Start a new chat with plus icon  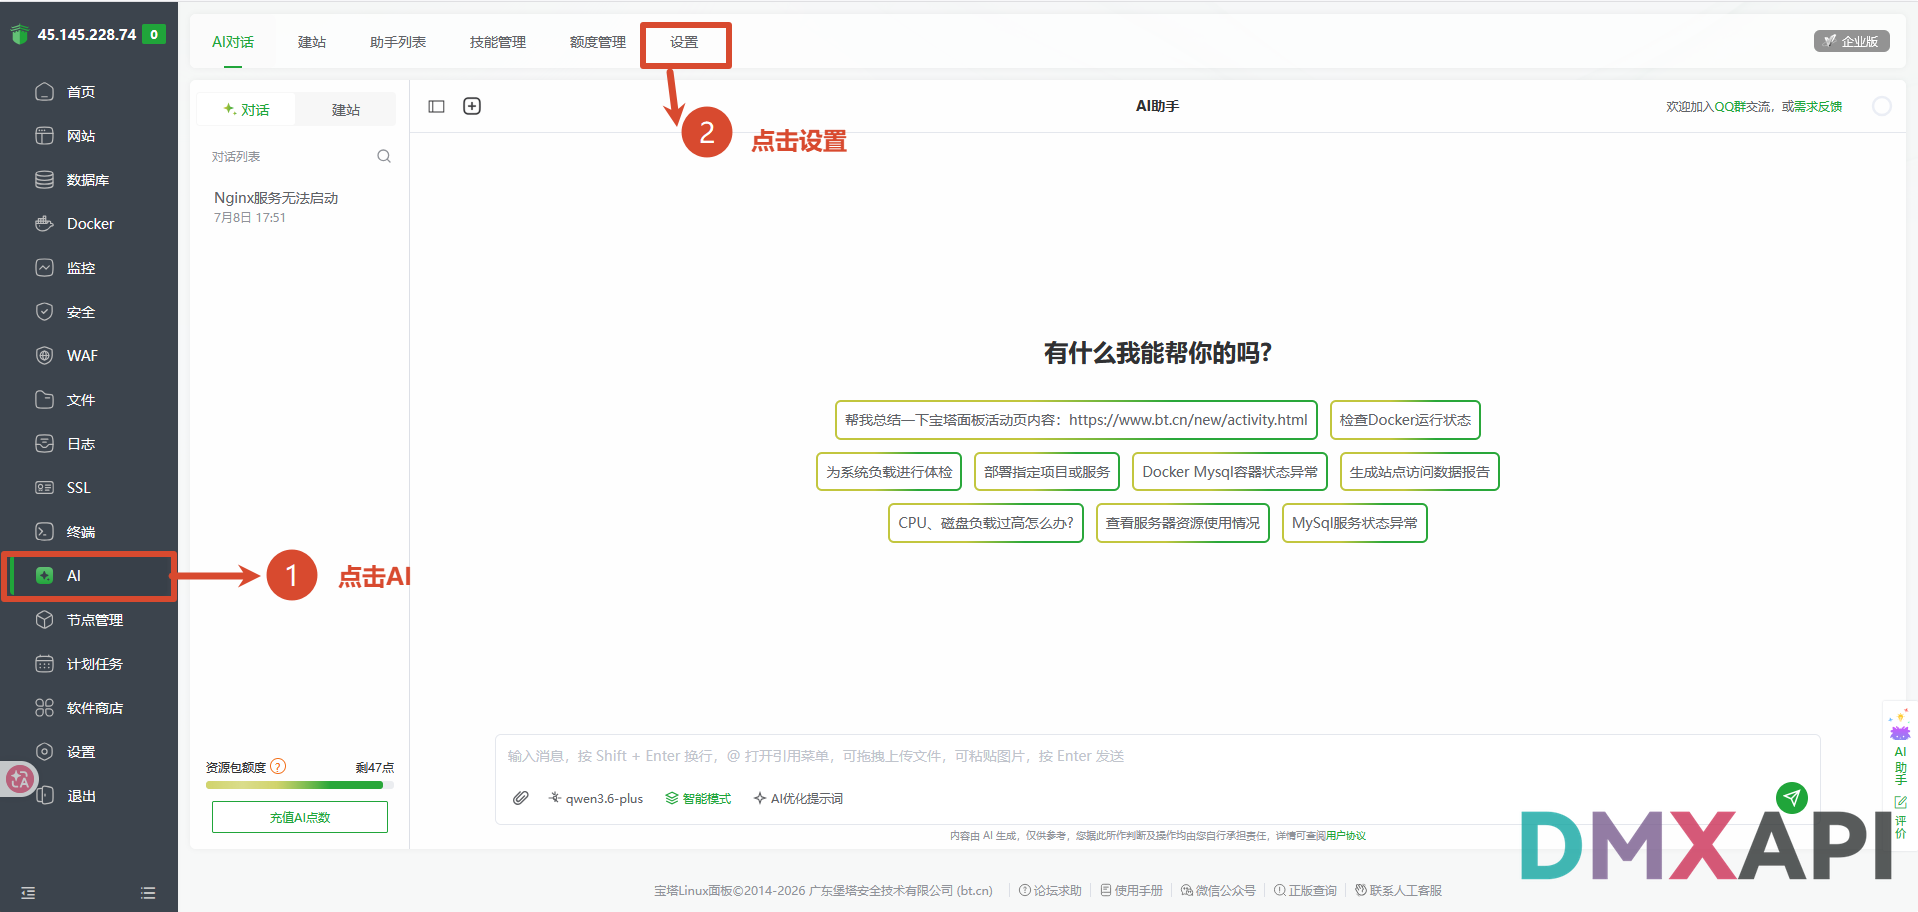472,106
